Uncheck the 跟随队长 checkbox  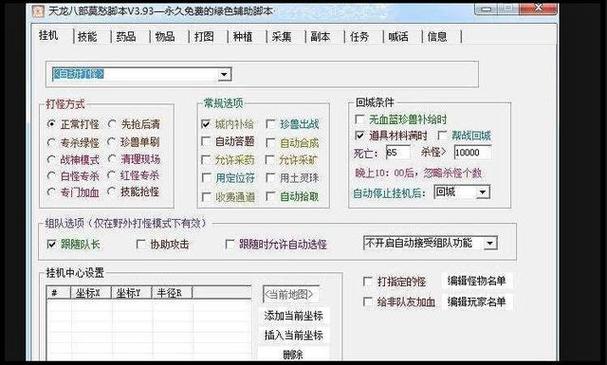51,244
